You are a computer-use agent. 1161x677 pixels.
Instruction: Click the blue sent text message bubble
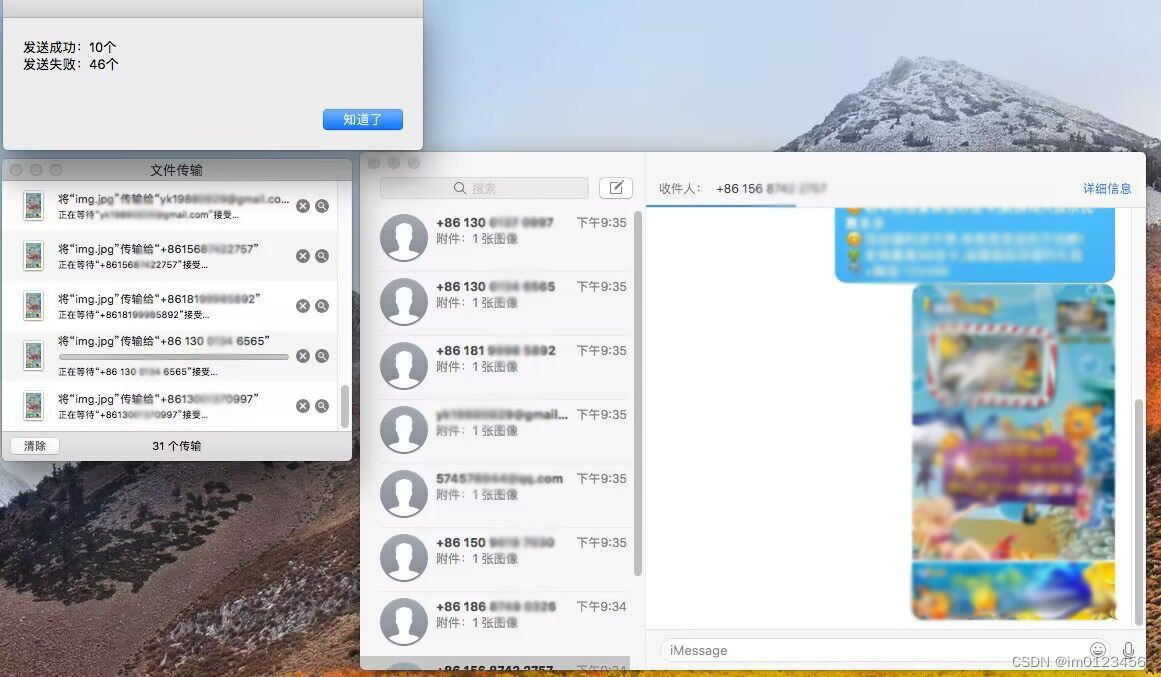974,244
